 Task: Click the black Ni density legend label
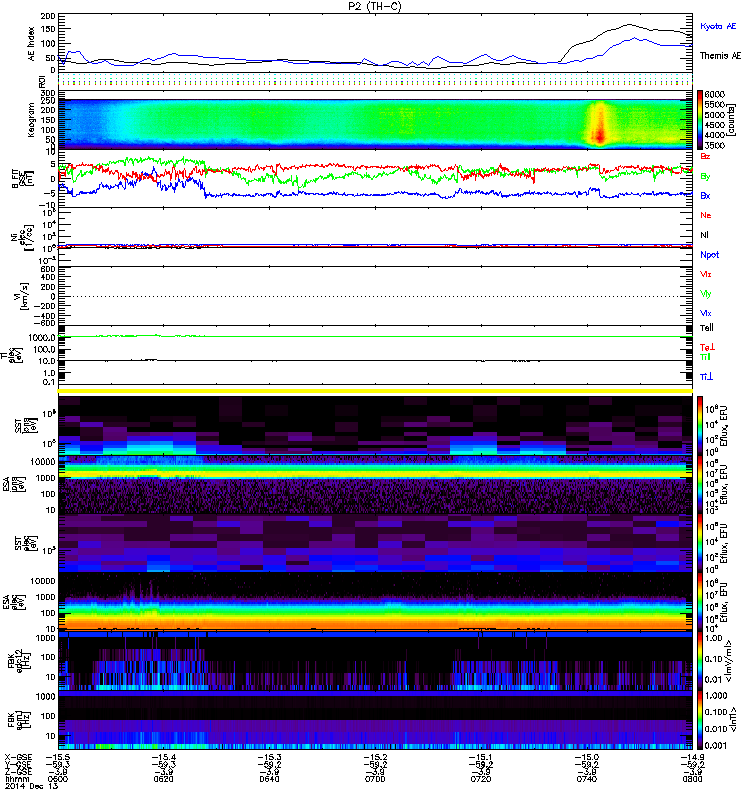(x=705, y=235)
